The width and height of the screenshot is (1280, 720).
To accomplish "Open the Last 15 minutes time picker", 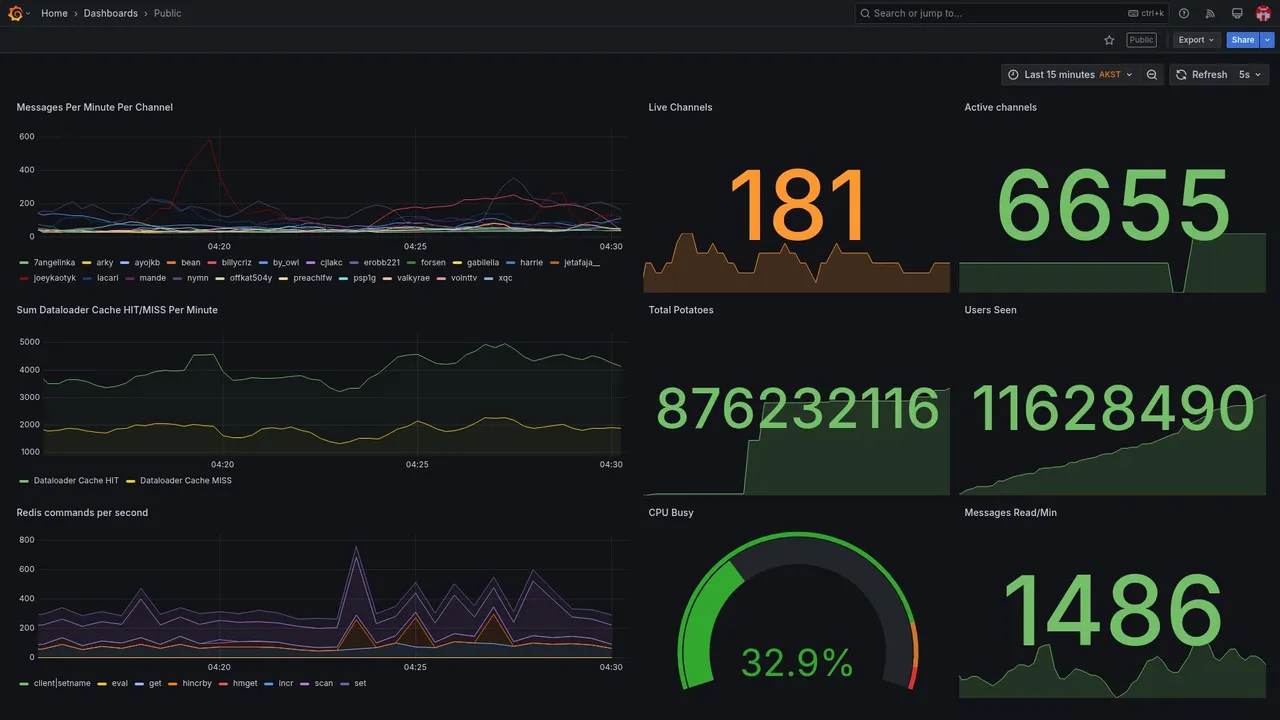I will 1070,75.
